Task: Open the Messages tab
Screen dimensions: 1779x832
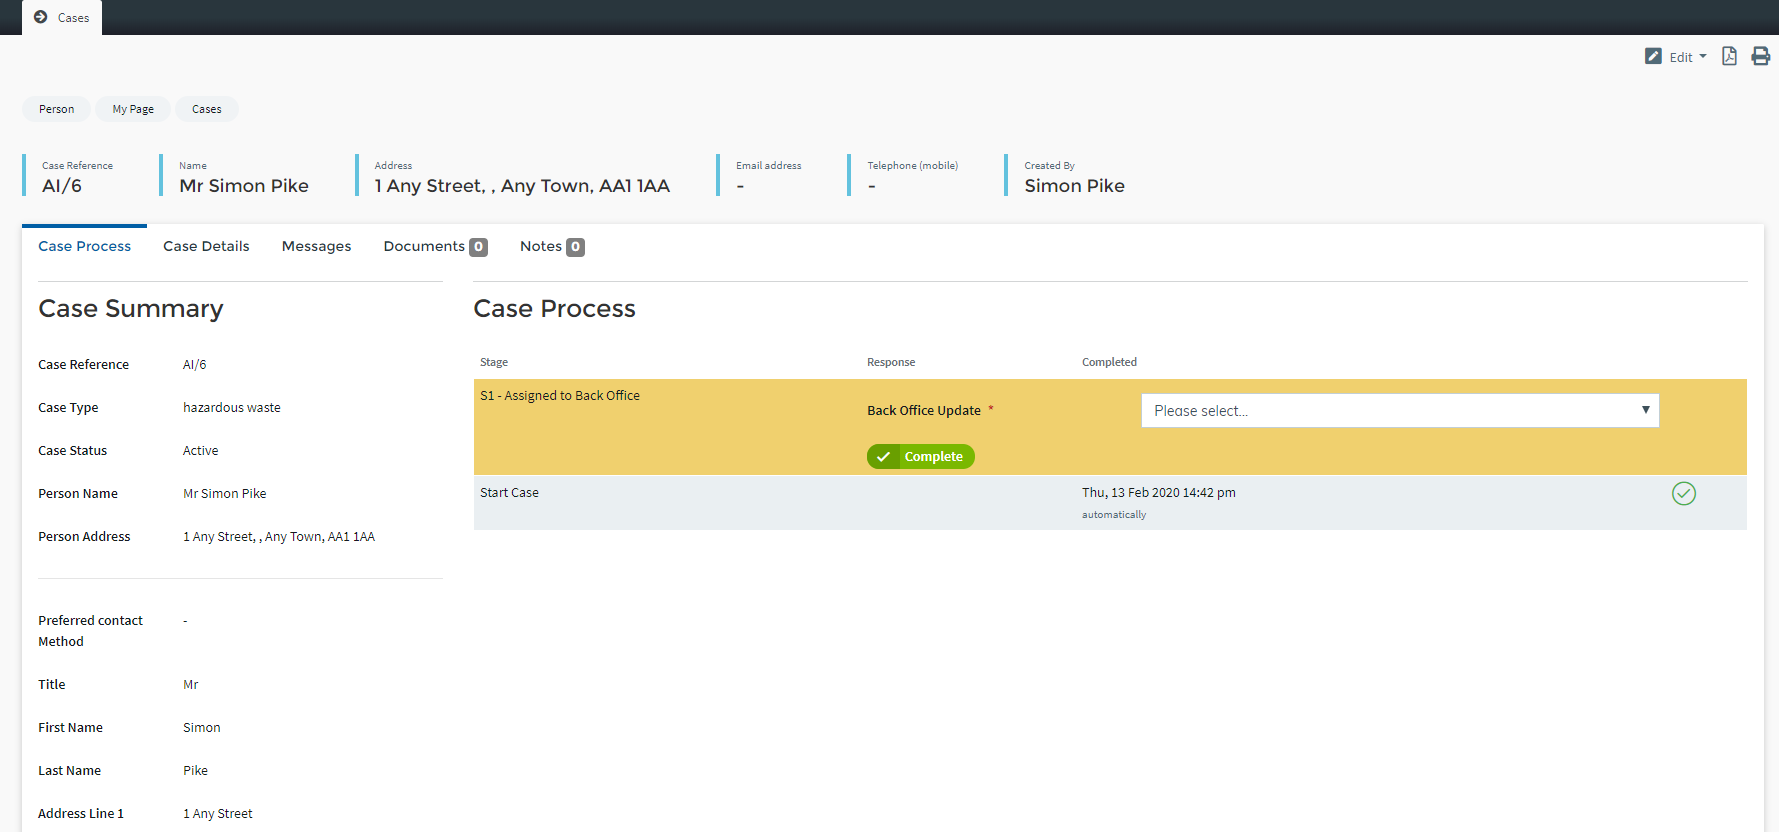Action: pyautogui.click(x=316, y=246)
